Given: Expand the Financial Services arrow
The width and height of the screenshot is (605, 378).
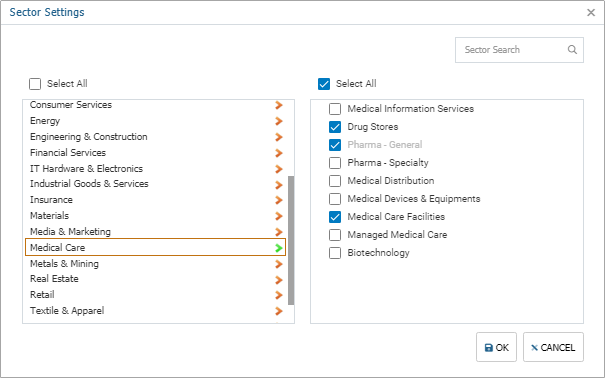Looking at the screenshot, I should (279, 153).
